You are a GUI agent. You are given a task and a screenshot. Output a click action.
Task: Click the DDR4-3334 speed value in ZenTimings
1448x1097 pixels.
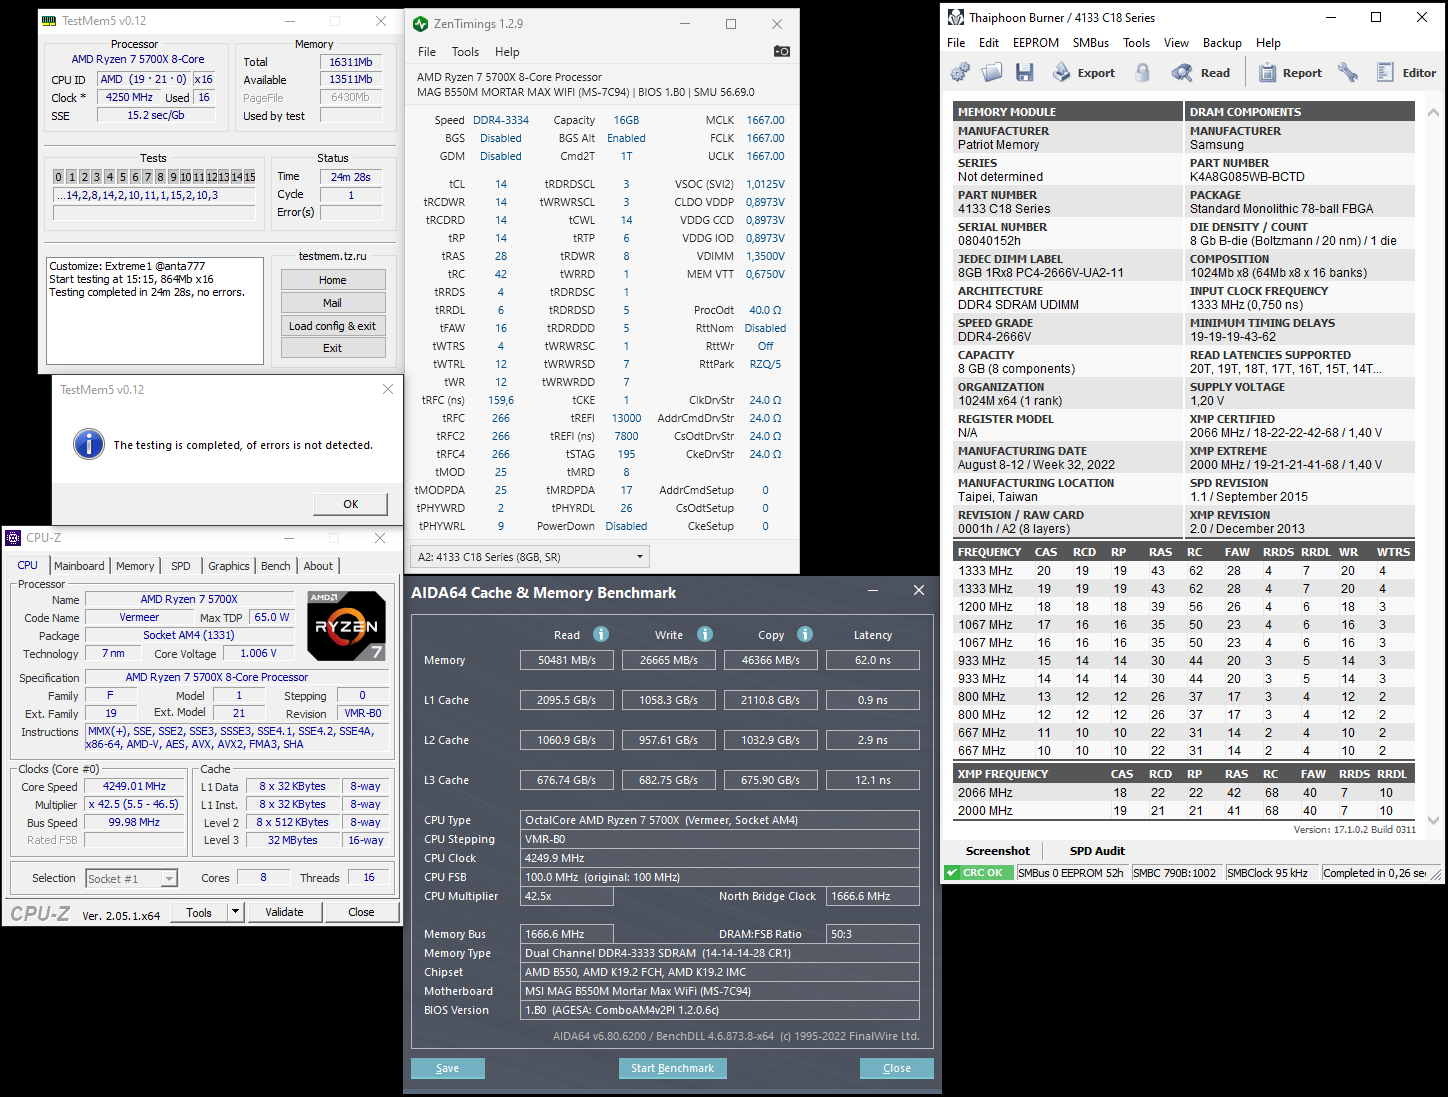[x=501, y=120]
